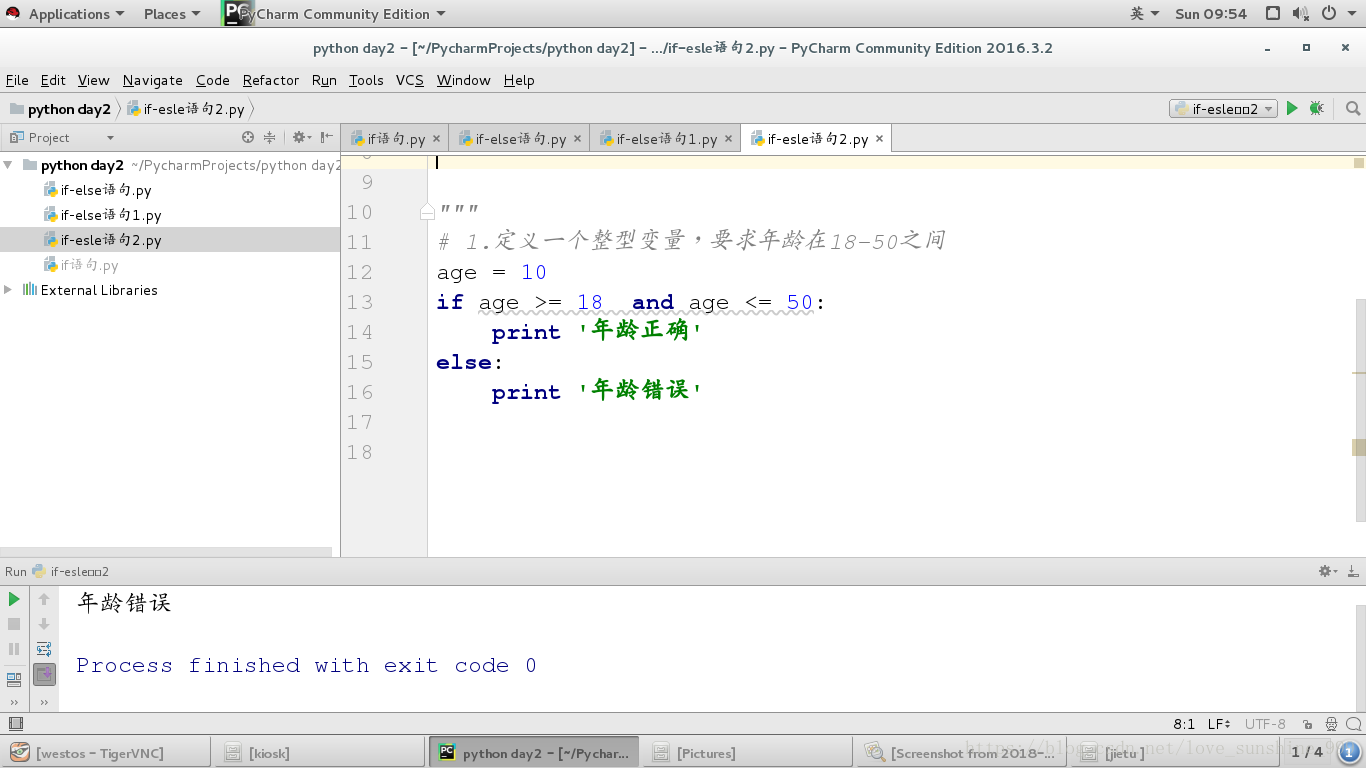Change file encoding UTF-8
This screenshot has height=768, width=1366.
(1265, 724)
